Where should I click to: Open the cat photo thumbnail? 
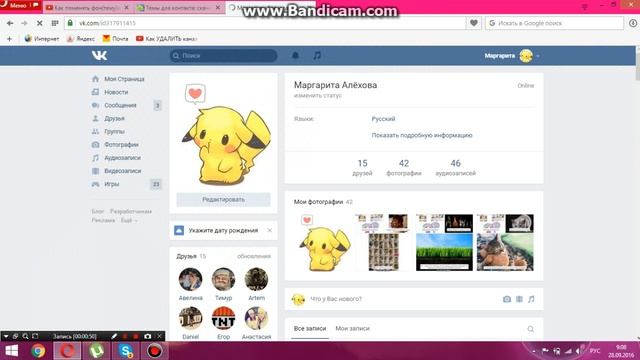pyautogui.click(x=505, y=242)
